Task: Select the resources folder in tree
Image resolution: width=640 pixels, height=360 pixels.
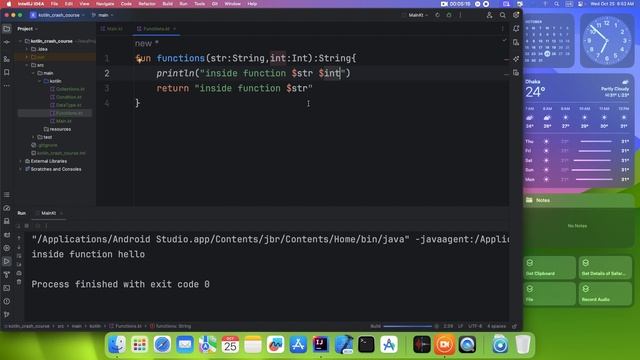Action: pyautogui.click(x=57, y=129)
